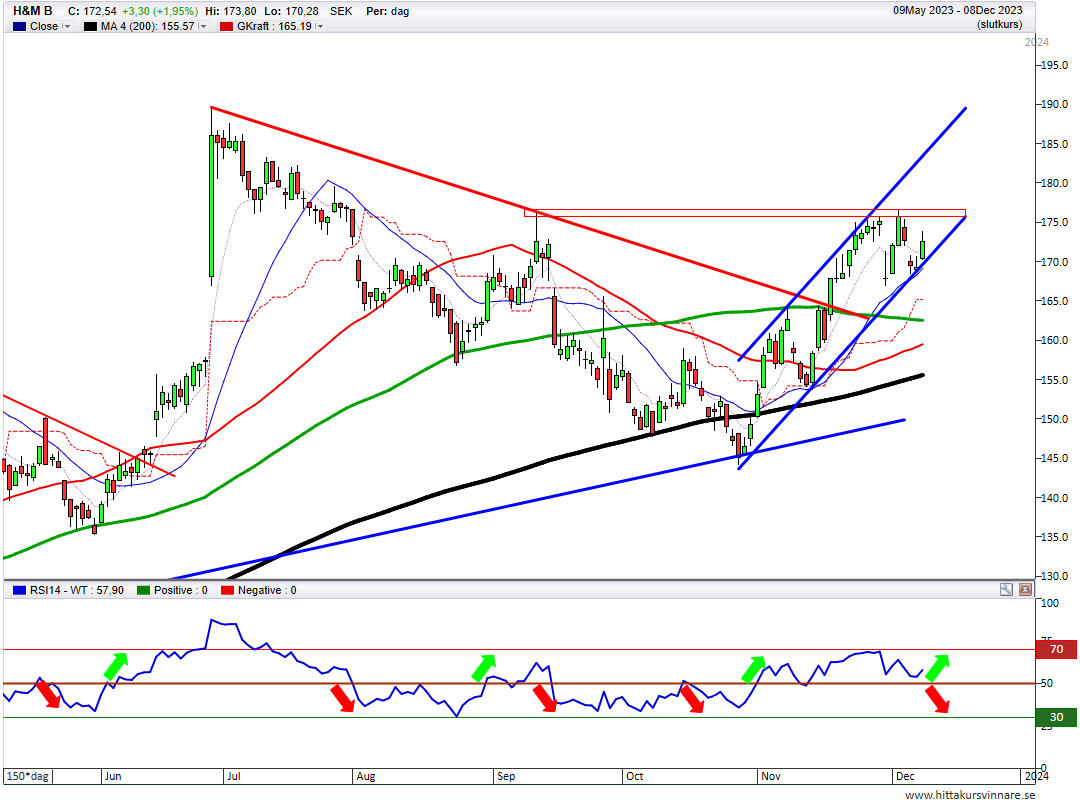Click the 2024 label on time axis
The image size is (1080, 800).
tap(1037, 777)
